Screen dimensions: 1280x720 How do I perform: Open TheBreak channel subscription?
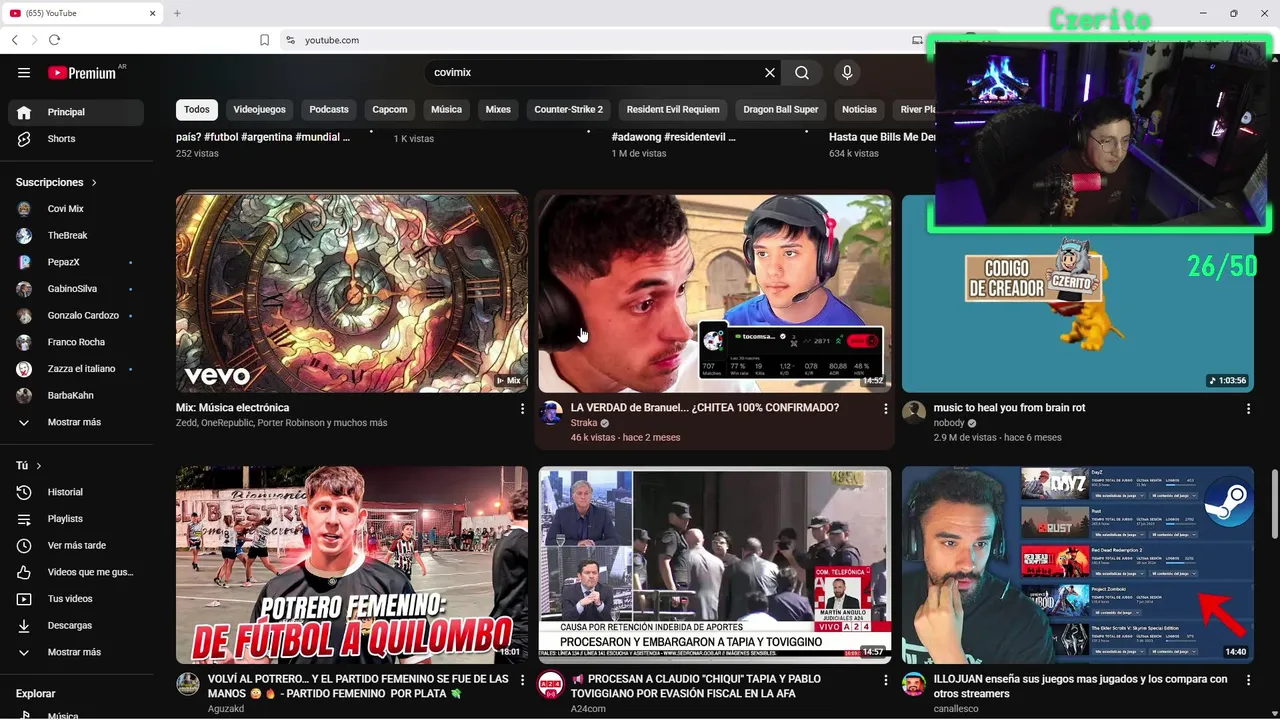(76, 235)
